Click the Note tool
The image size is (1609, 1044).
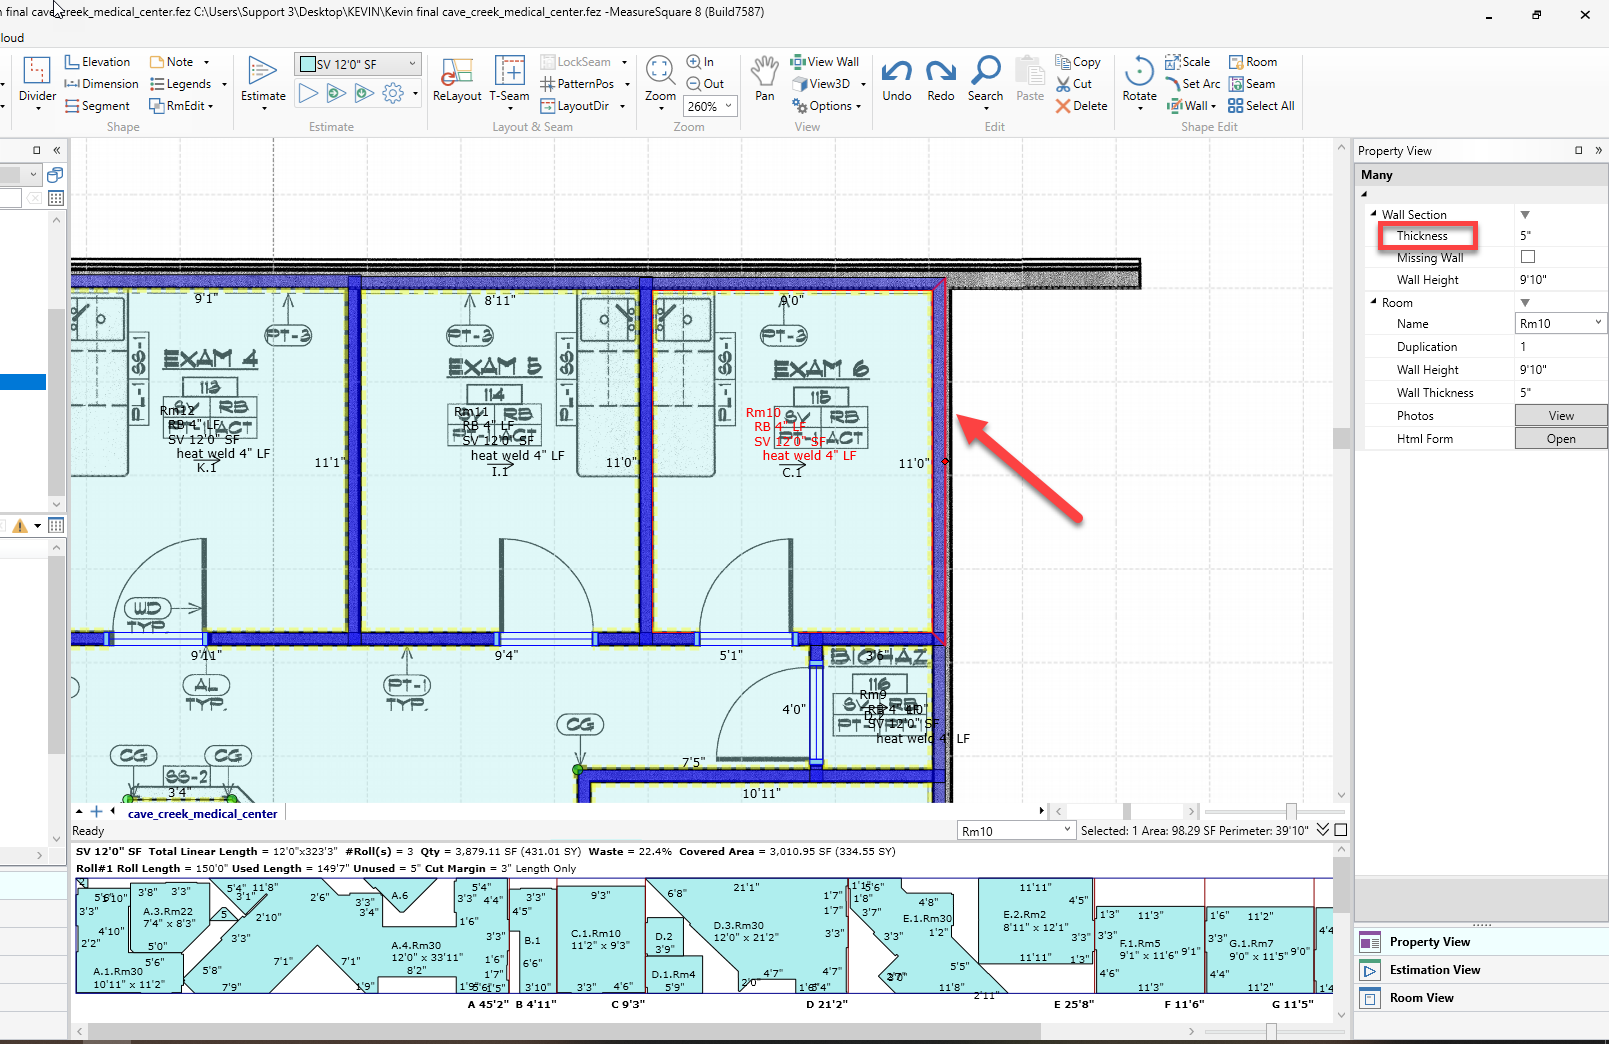tap(172, 62)
